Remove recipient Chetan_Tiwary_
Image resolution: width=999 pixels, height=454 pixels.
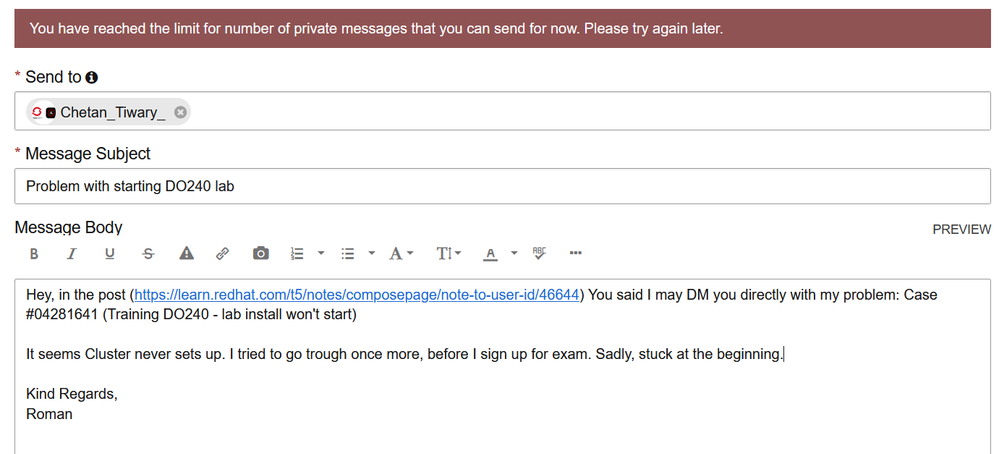180,112
